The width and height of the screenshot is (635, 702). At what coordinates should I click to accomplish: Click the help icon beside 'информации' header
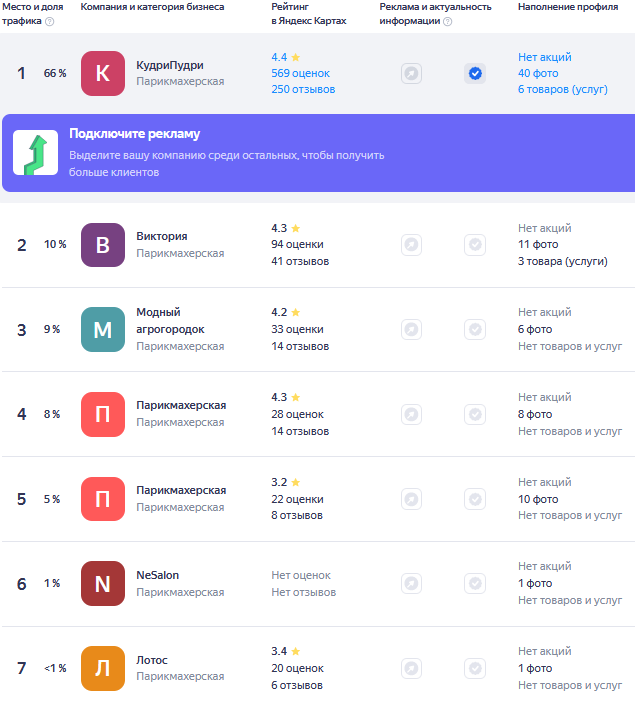[447, 21]
